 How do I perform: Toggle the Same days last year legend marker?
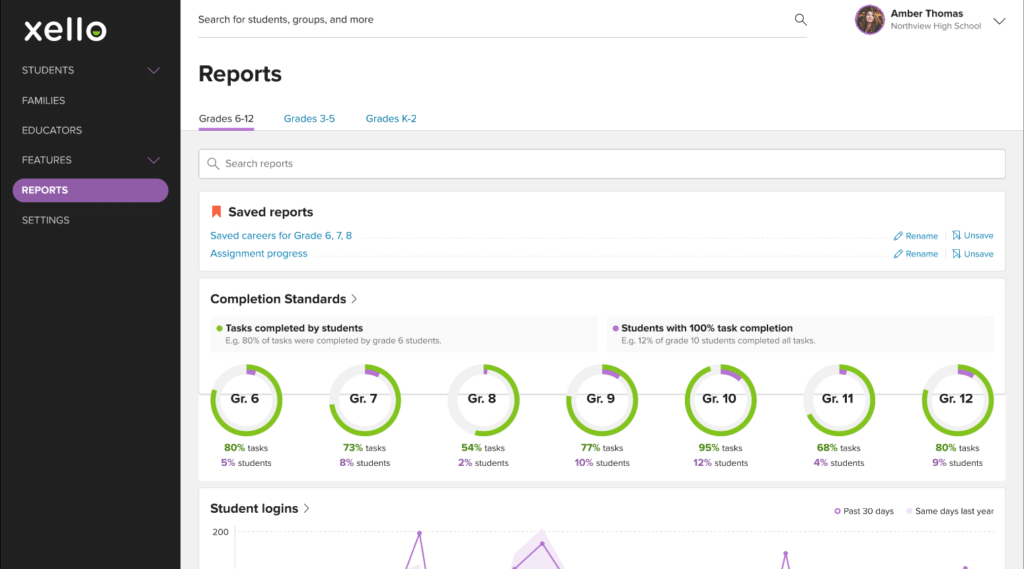tap(909, 512)
